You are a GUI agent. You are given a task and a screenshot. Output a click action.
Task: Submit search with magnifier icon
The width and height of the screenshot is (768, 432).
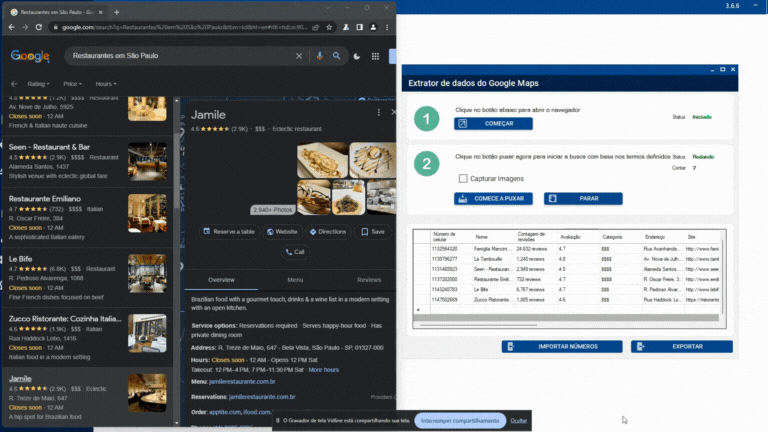click(x=336, y=56)
